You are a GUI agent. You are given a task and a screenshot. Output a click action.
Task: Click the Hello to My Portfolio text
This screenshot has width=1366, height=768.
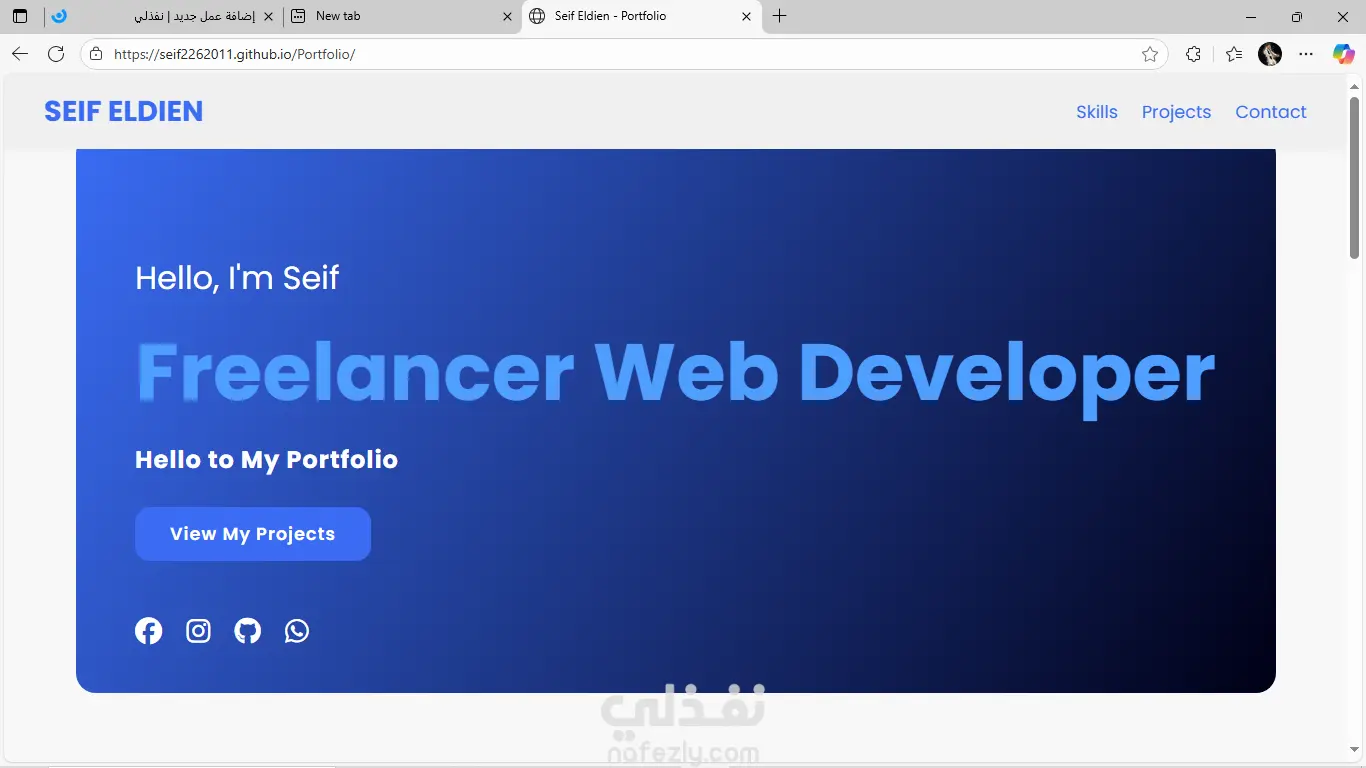267,460
